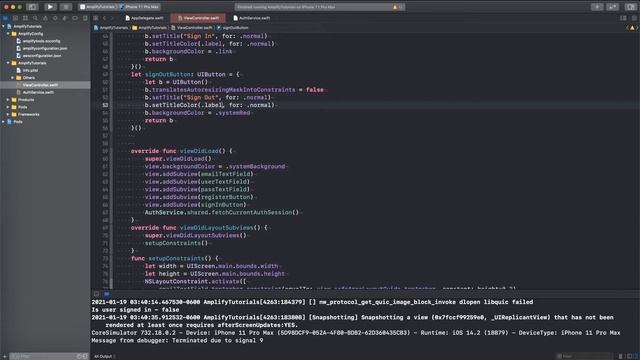
Task: Open the Issue navigator warning icon
Action: click(45, 18)
